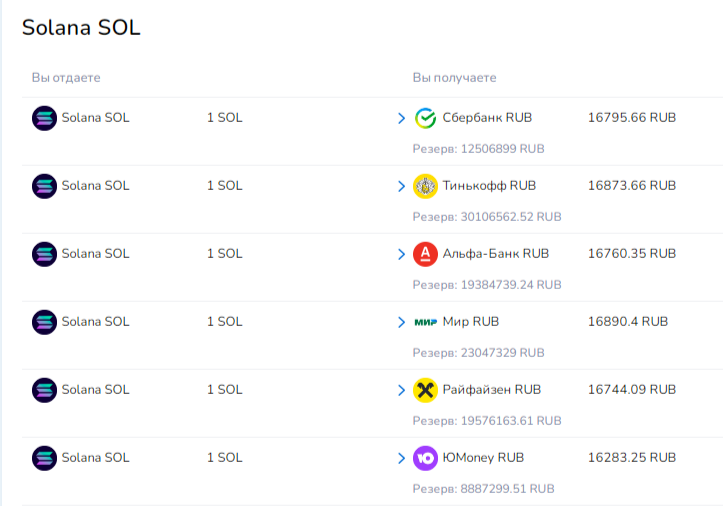Click the blue chevron before Альфа-Банк RUB
Image resolution: width=723 pixels, height=506 pixels.
coord(401,254)
